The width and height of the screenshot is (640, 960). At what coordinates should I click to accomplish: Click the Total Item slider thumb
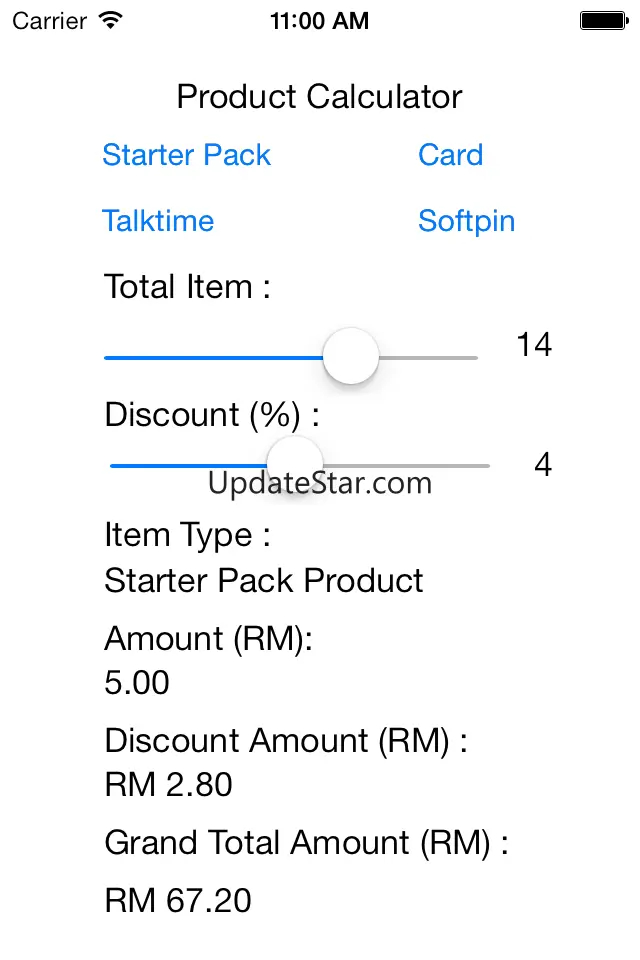[x=351, y=357]
